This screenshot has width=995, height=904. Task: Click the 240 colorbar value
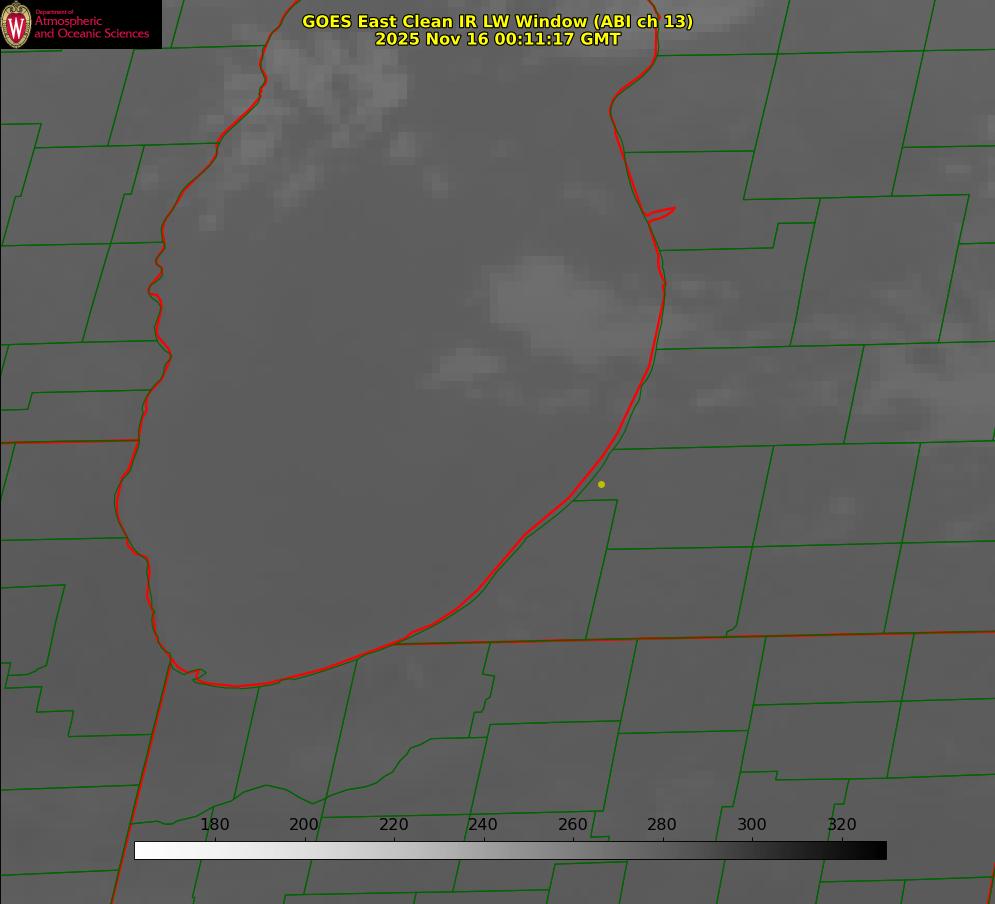[x=483, y=825]
